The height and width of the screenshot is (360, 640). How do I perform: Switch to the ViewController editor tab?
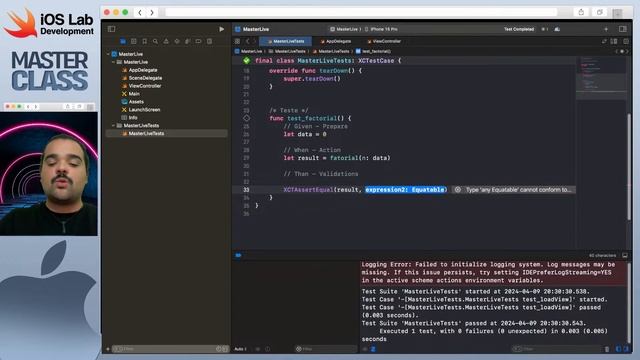[x=384, y=41]
